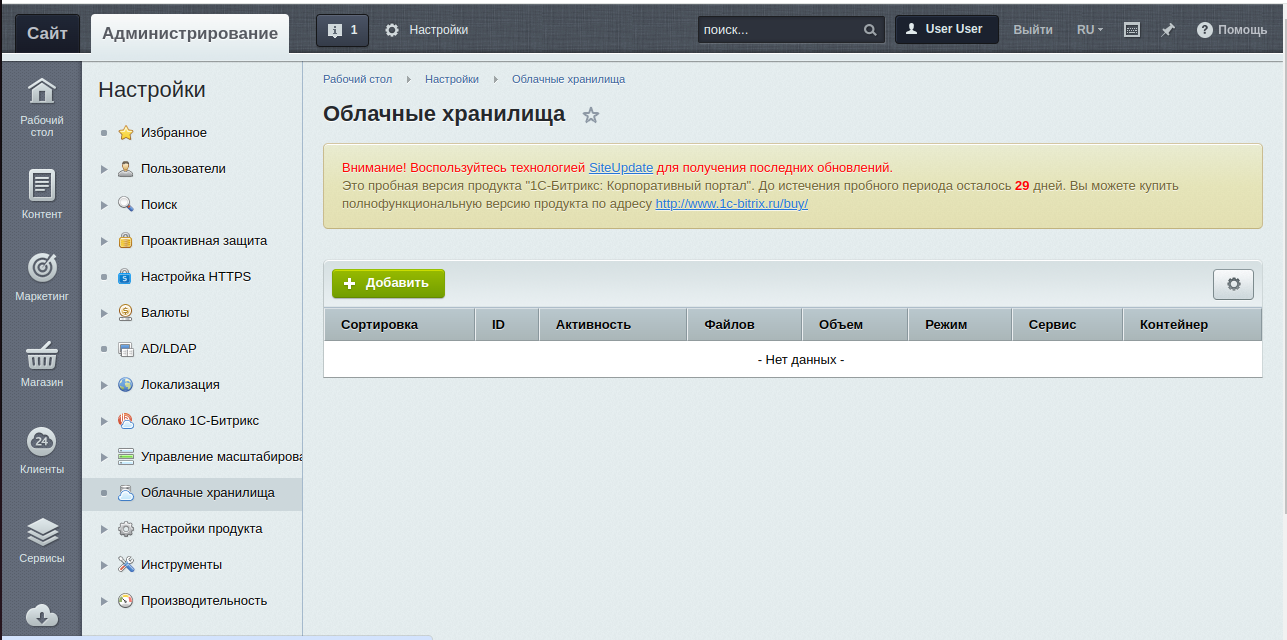Expand the Инструменты tree node
Image resolution: width=1287 pixels, height=640 pixels.
(104, 565)
